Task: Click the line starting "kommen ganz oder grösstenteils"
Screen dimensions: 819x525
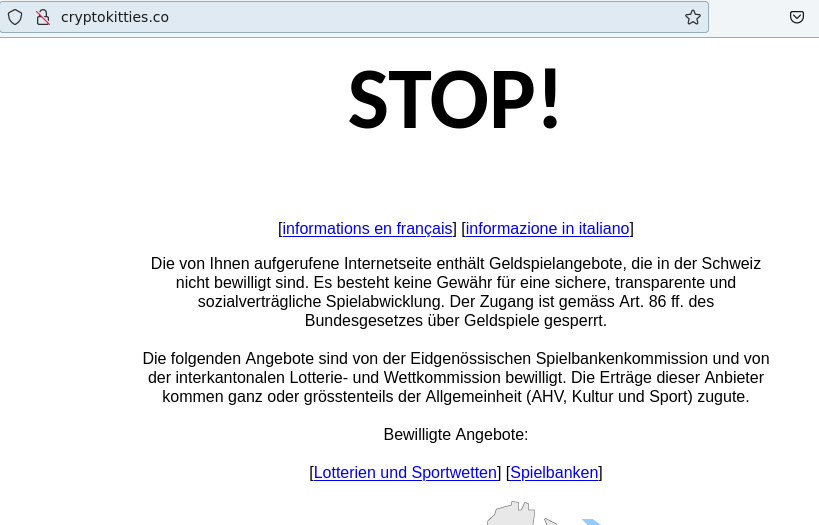Action: click(456, 397)
